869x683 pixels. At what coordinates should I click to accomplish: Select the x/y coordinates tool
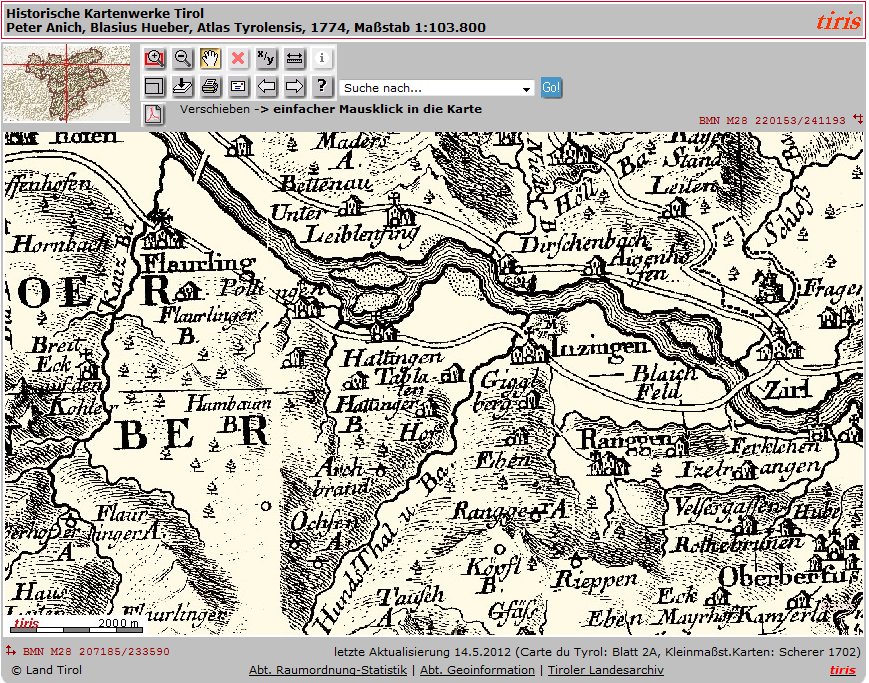point(266,59)
